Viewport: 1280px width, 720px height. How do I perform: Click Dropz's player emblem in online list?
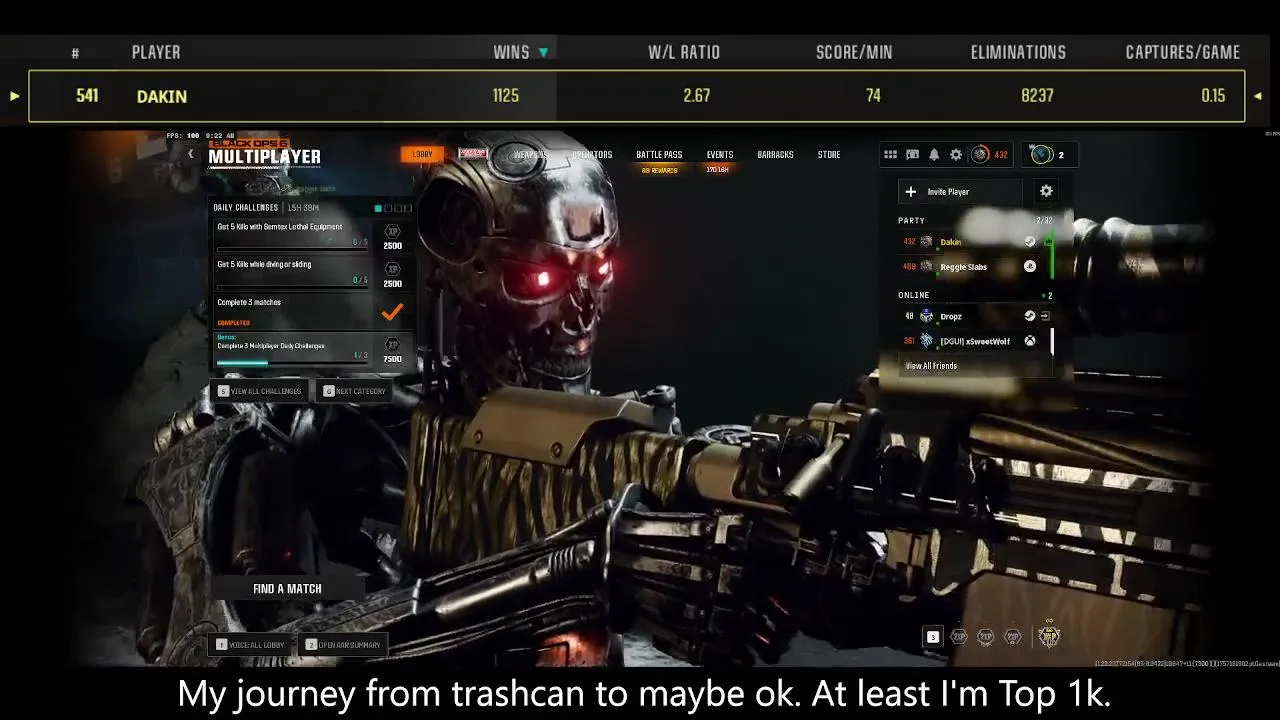coord(926,316)
